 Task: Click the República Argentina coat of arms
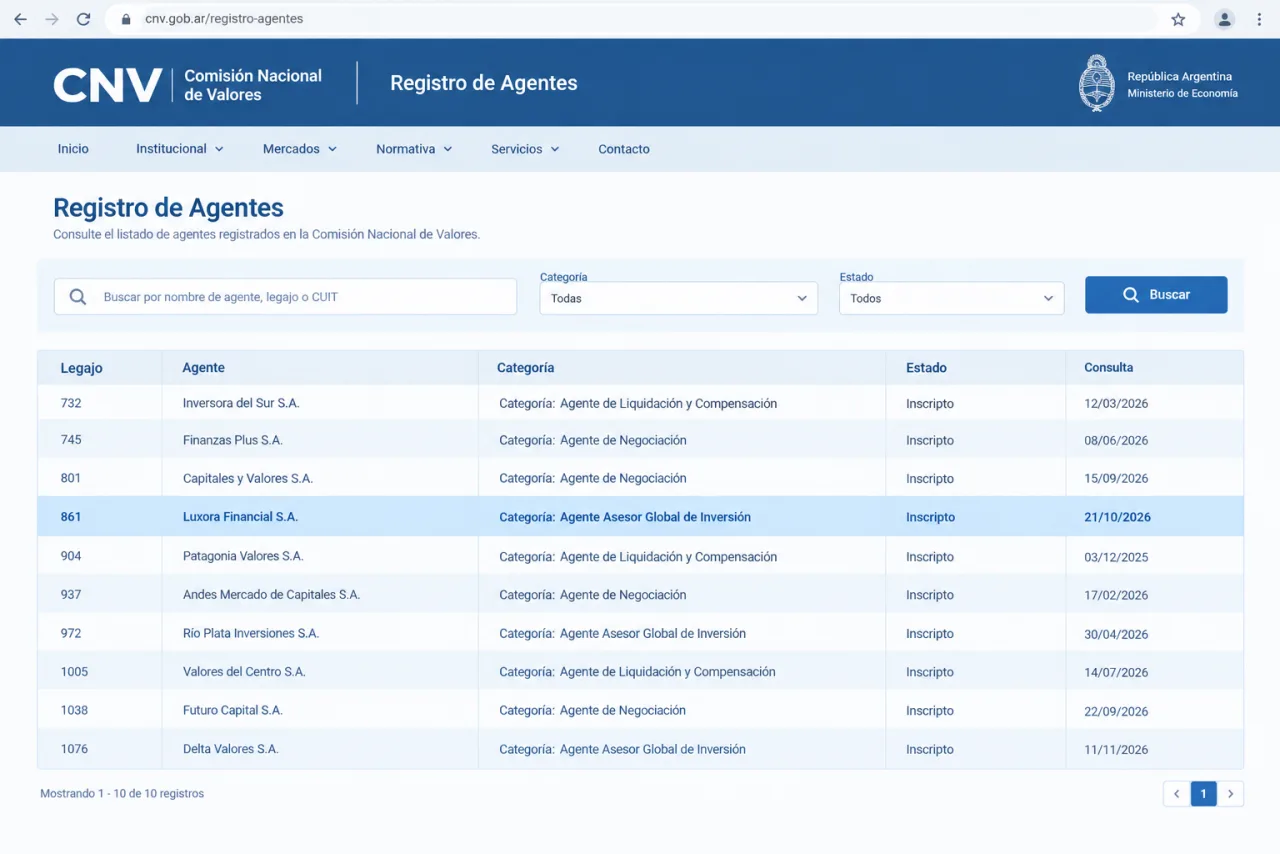(1097, 83)
